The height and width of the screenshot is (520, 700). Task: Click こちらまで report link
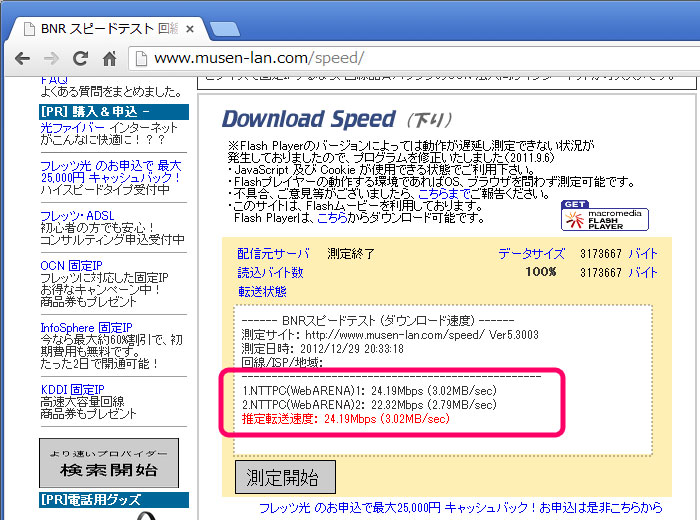click(x=444, y=194)
